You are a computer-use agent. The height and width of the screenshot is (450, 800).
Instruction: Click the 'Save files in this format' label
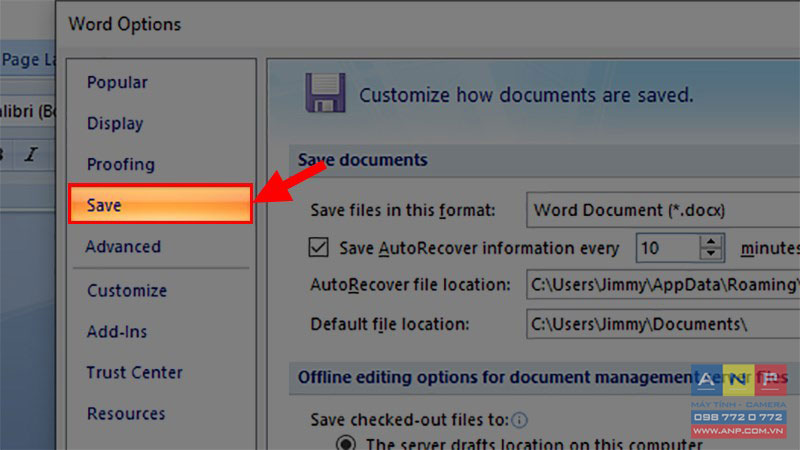403,210
